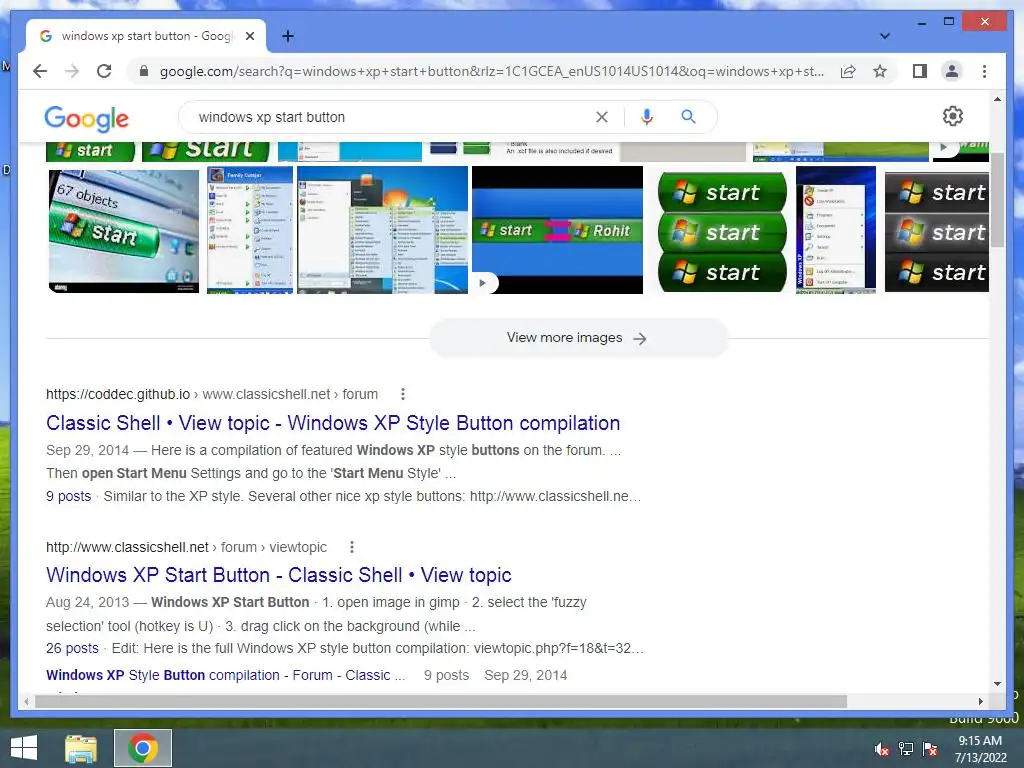Click the www.classicshell.net forum viewtopic breadcrumb
Viewport: 1024px width, 768px height.
186,547
